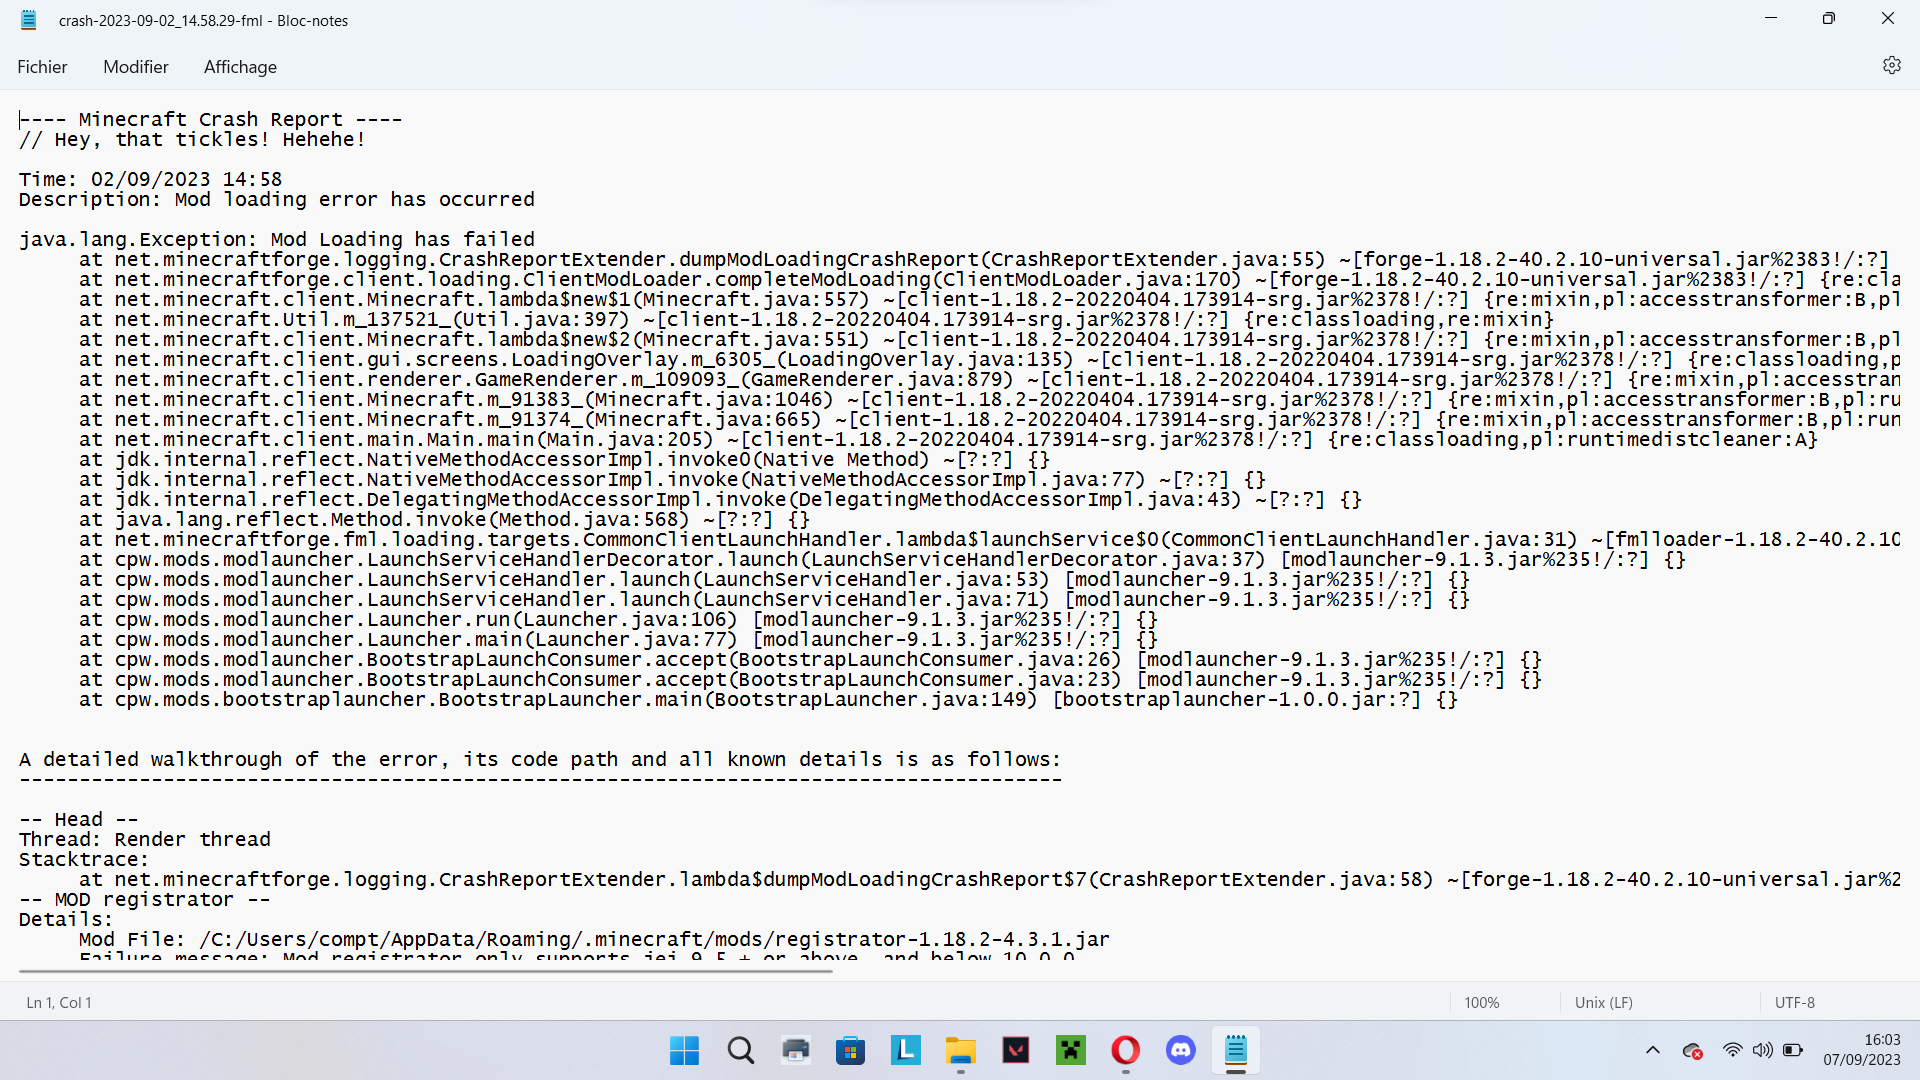The width and height of the screenshot is (1920, 1080).
Task: Click the "// Hey, that tickles! Hehehe!" line
Action: click(x=193, y=140)
